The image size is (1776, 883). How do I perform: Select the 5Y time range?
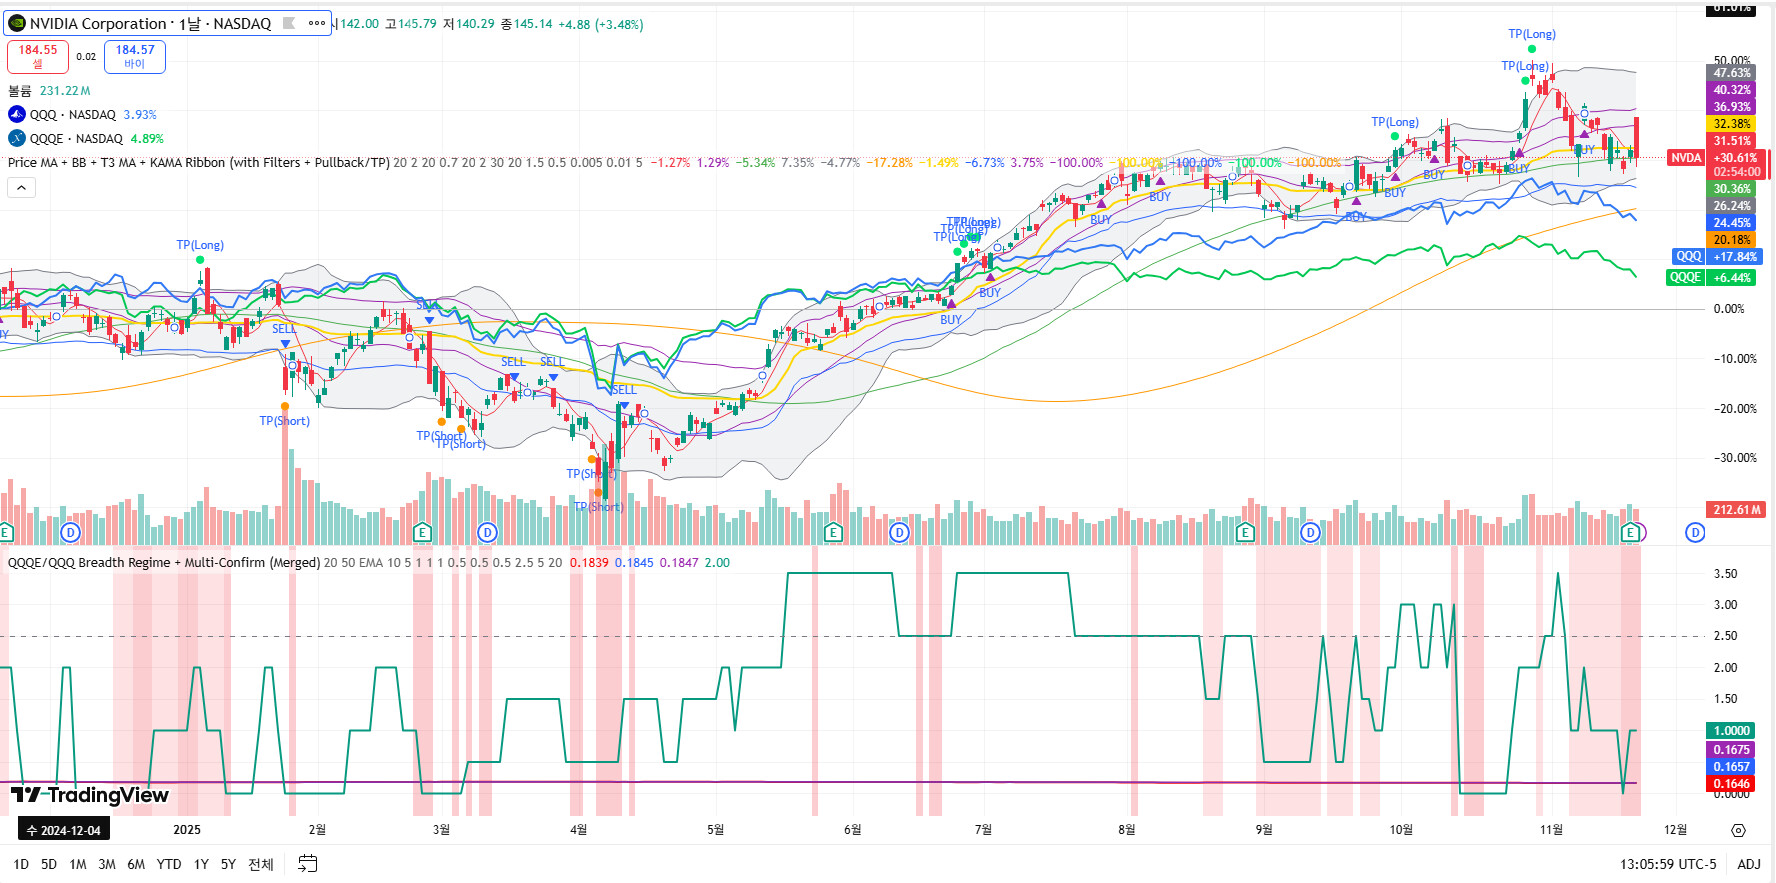[x=228, y=864]
